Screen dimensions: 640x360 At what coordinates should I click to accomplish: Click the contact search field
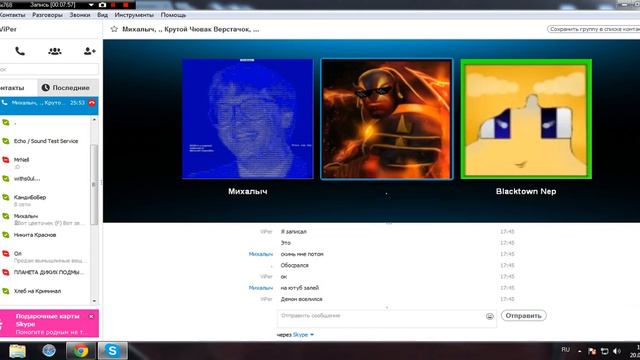(x=49, y=69)
